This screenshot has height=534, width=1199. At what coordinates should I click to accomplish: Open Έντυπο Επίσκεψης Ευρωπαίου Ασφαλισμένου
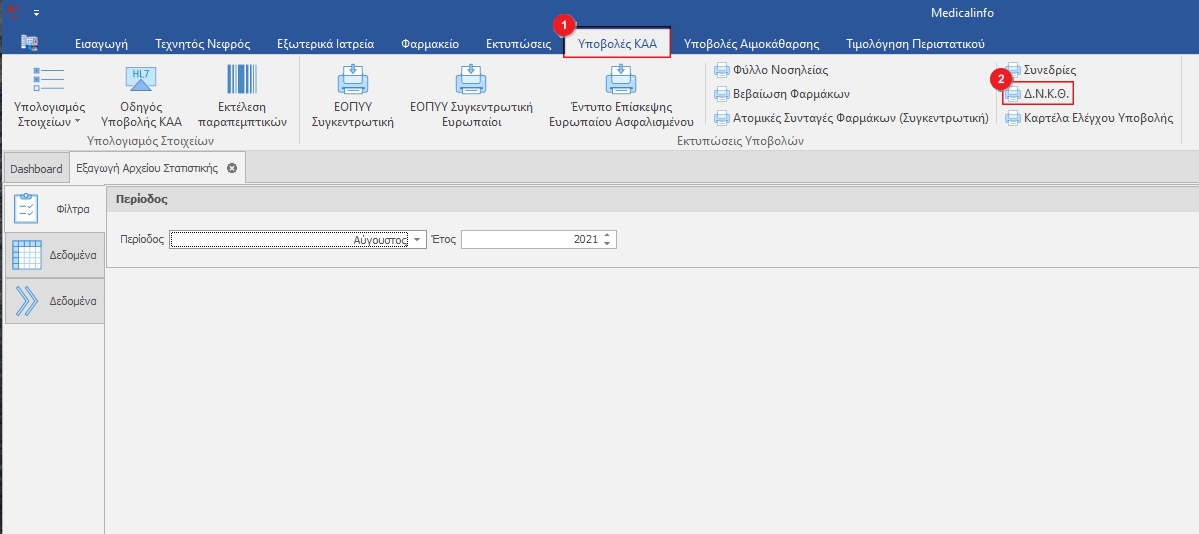[620, 96]
